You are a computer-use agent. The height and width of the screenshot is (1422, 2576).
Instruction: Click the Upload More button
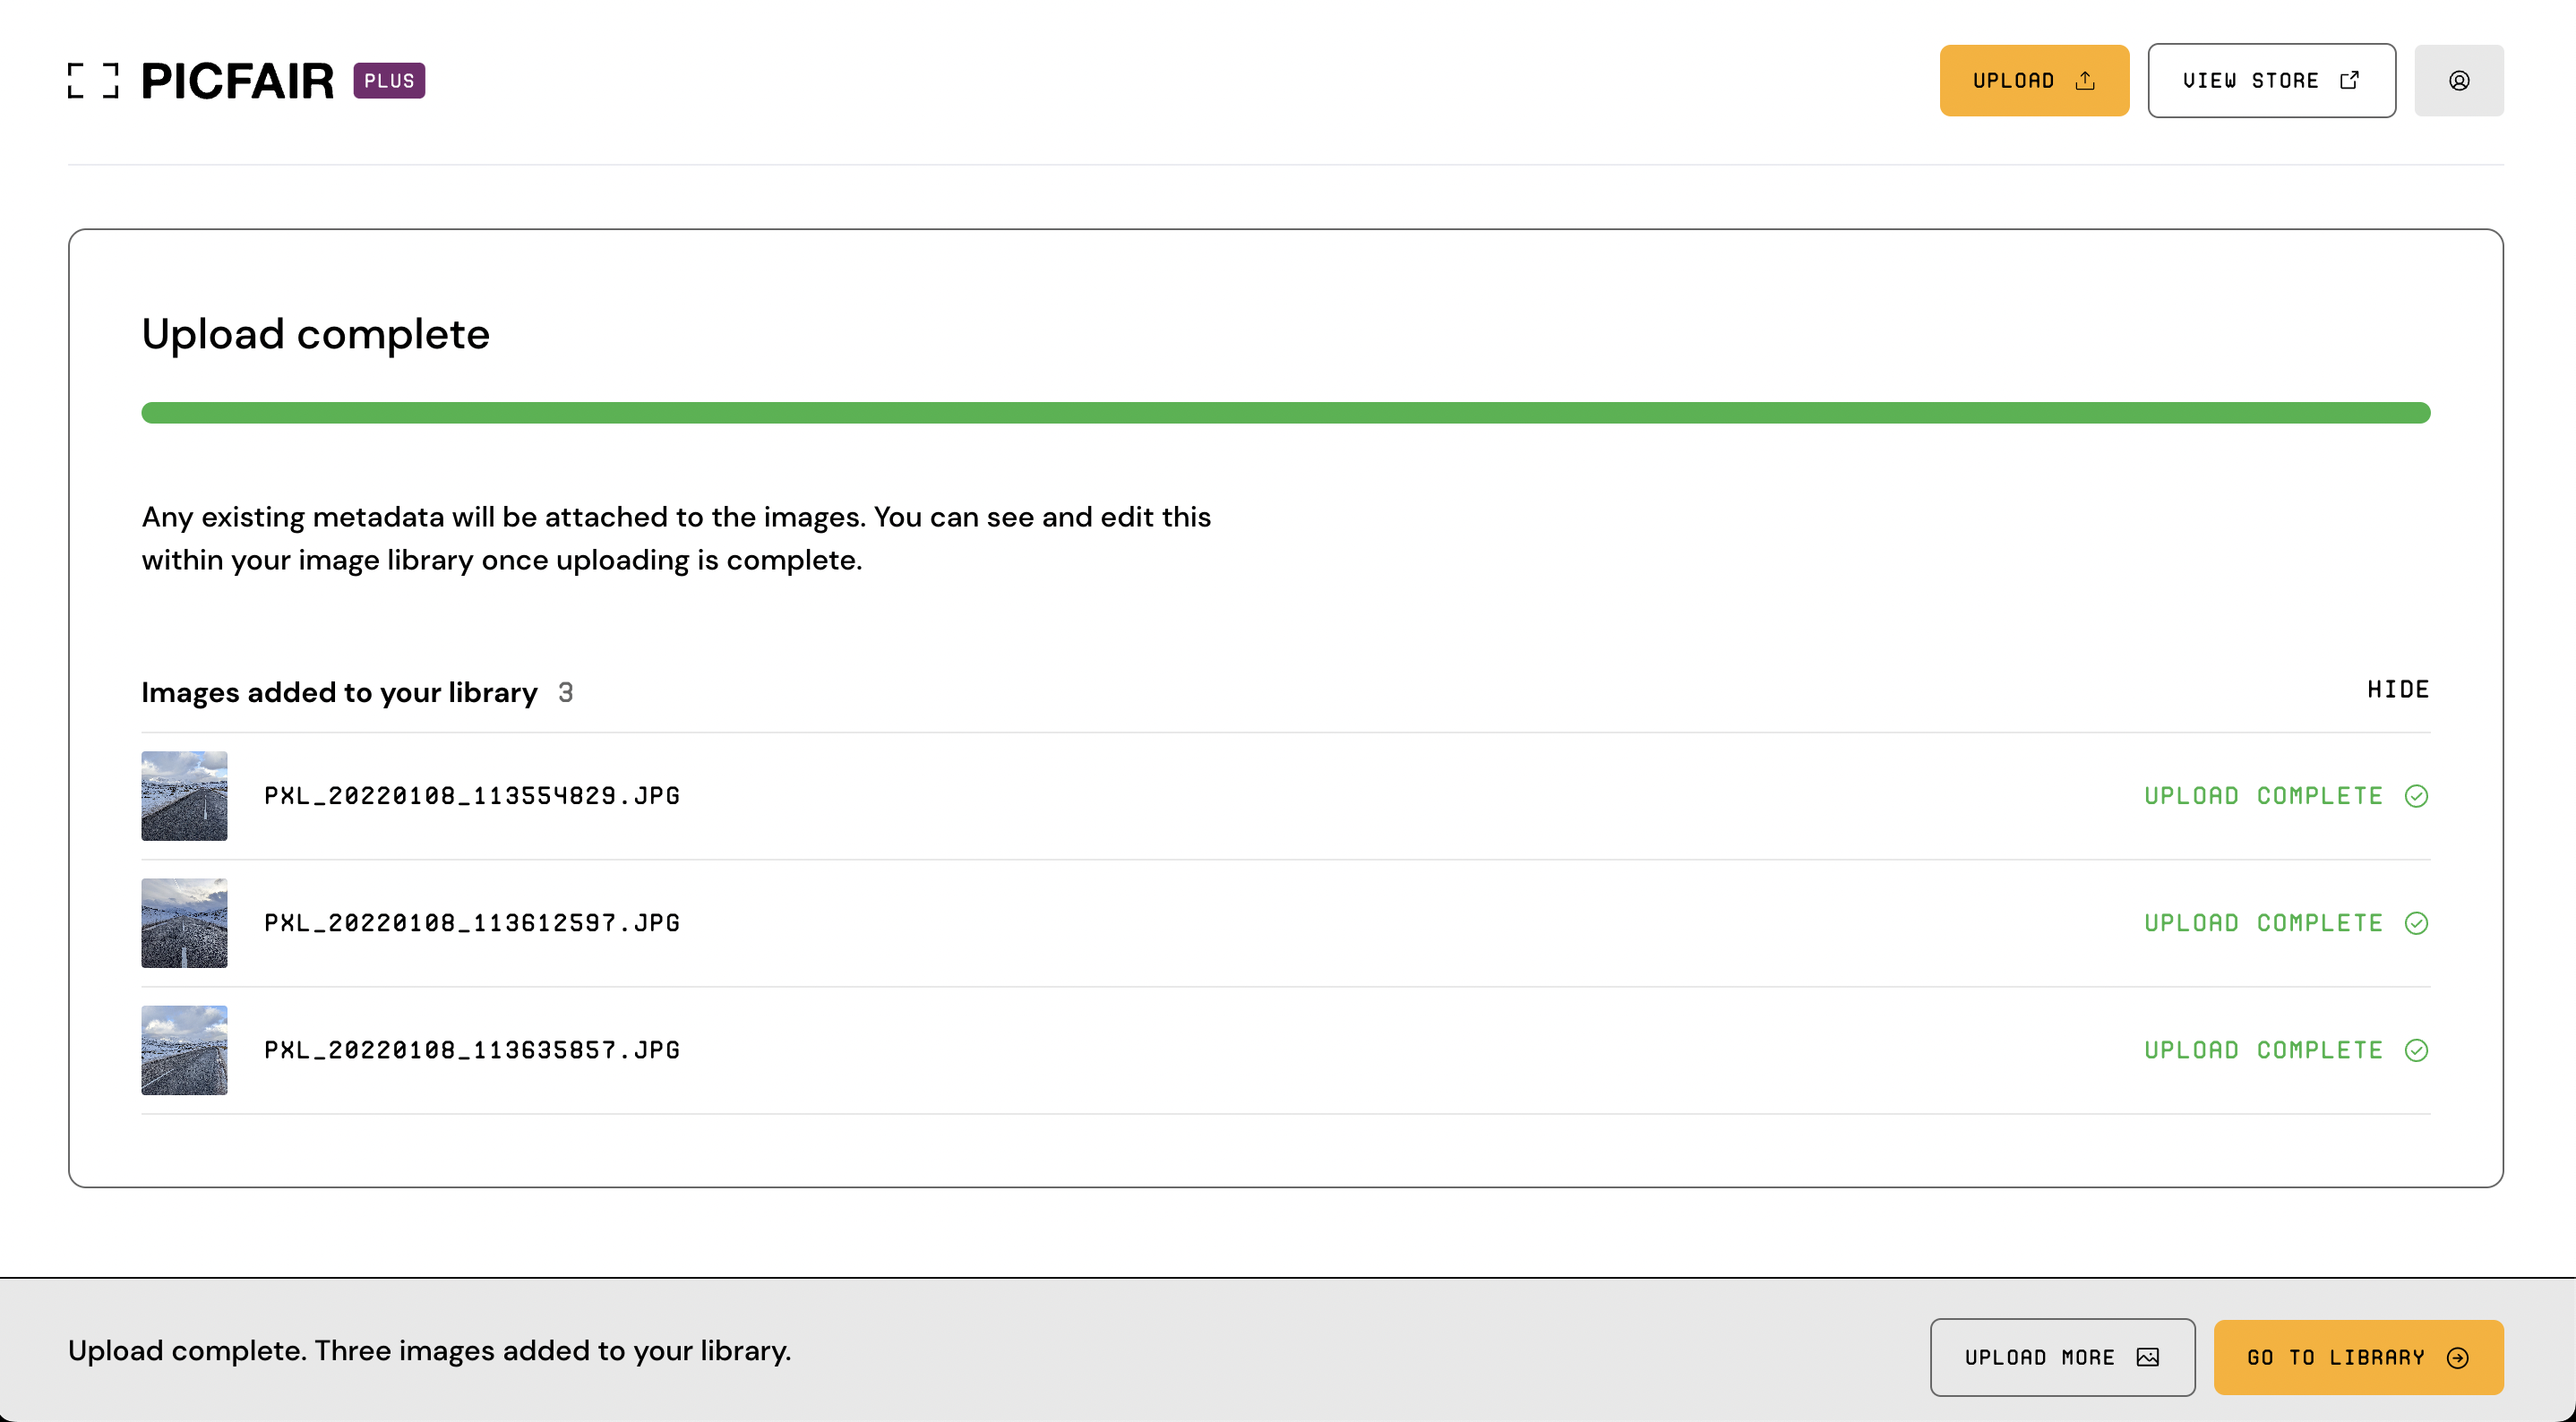coord(2062,1357)
